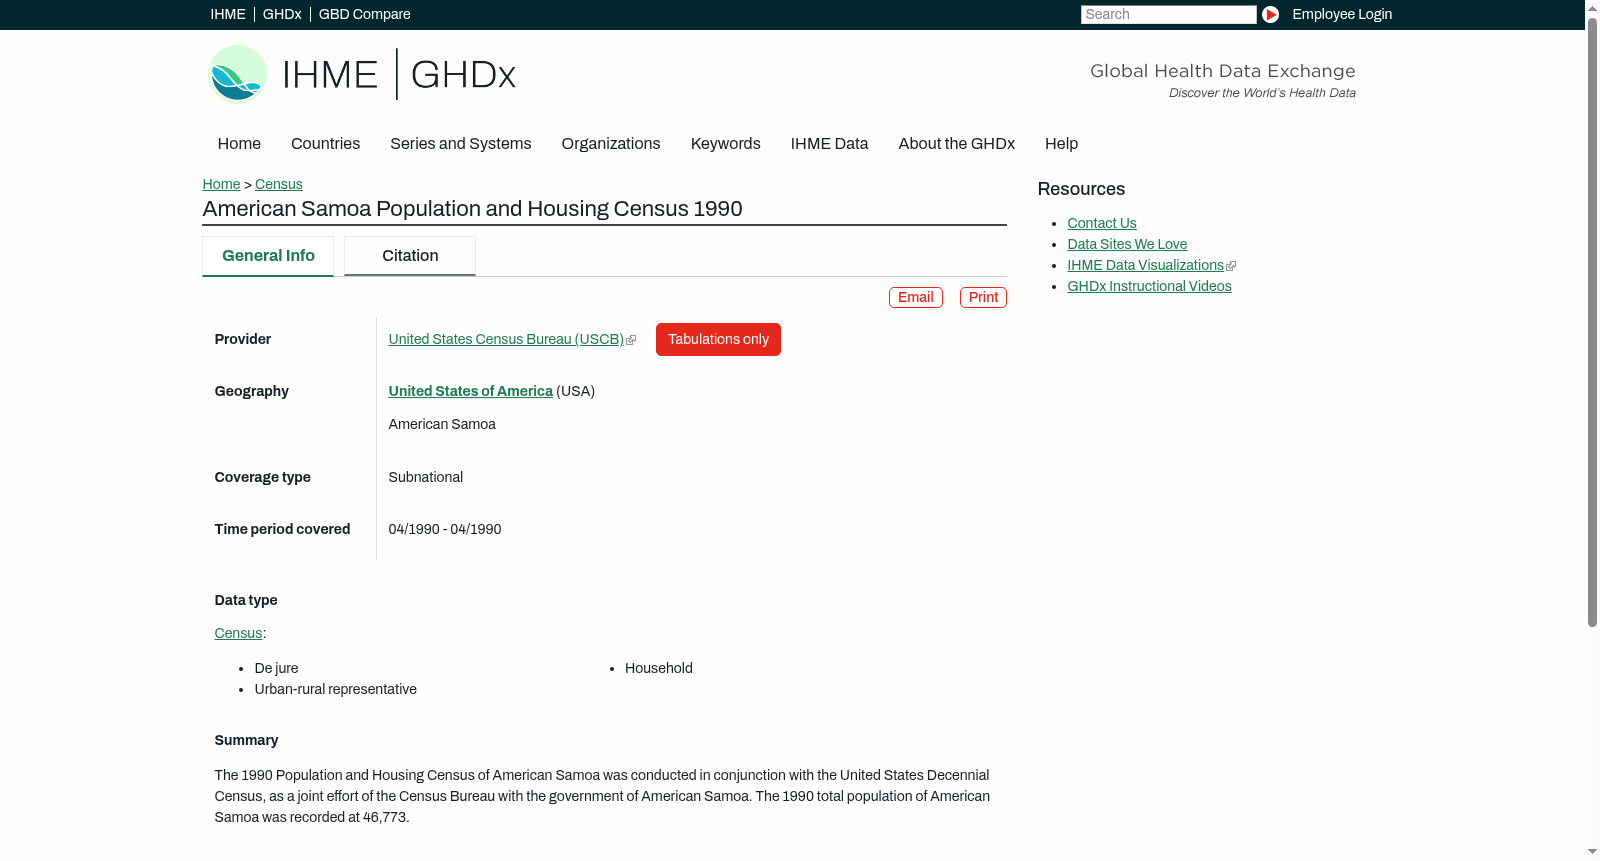Open the Countries menu

pyautogui.click(x=325, y=144)
